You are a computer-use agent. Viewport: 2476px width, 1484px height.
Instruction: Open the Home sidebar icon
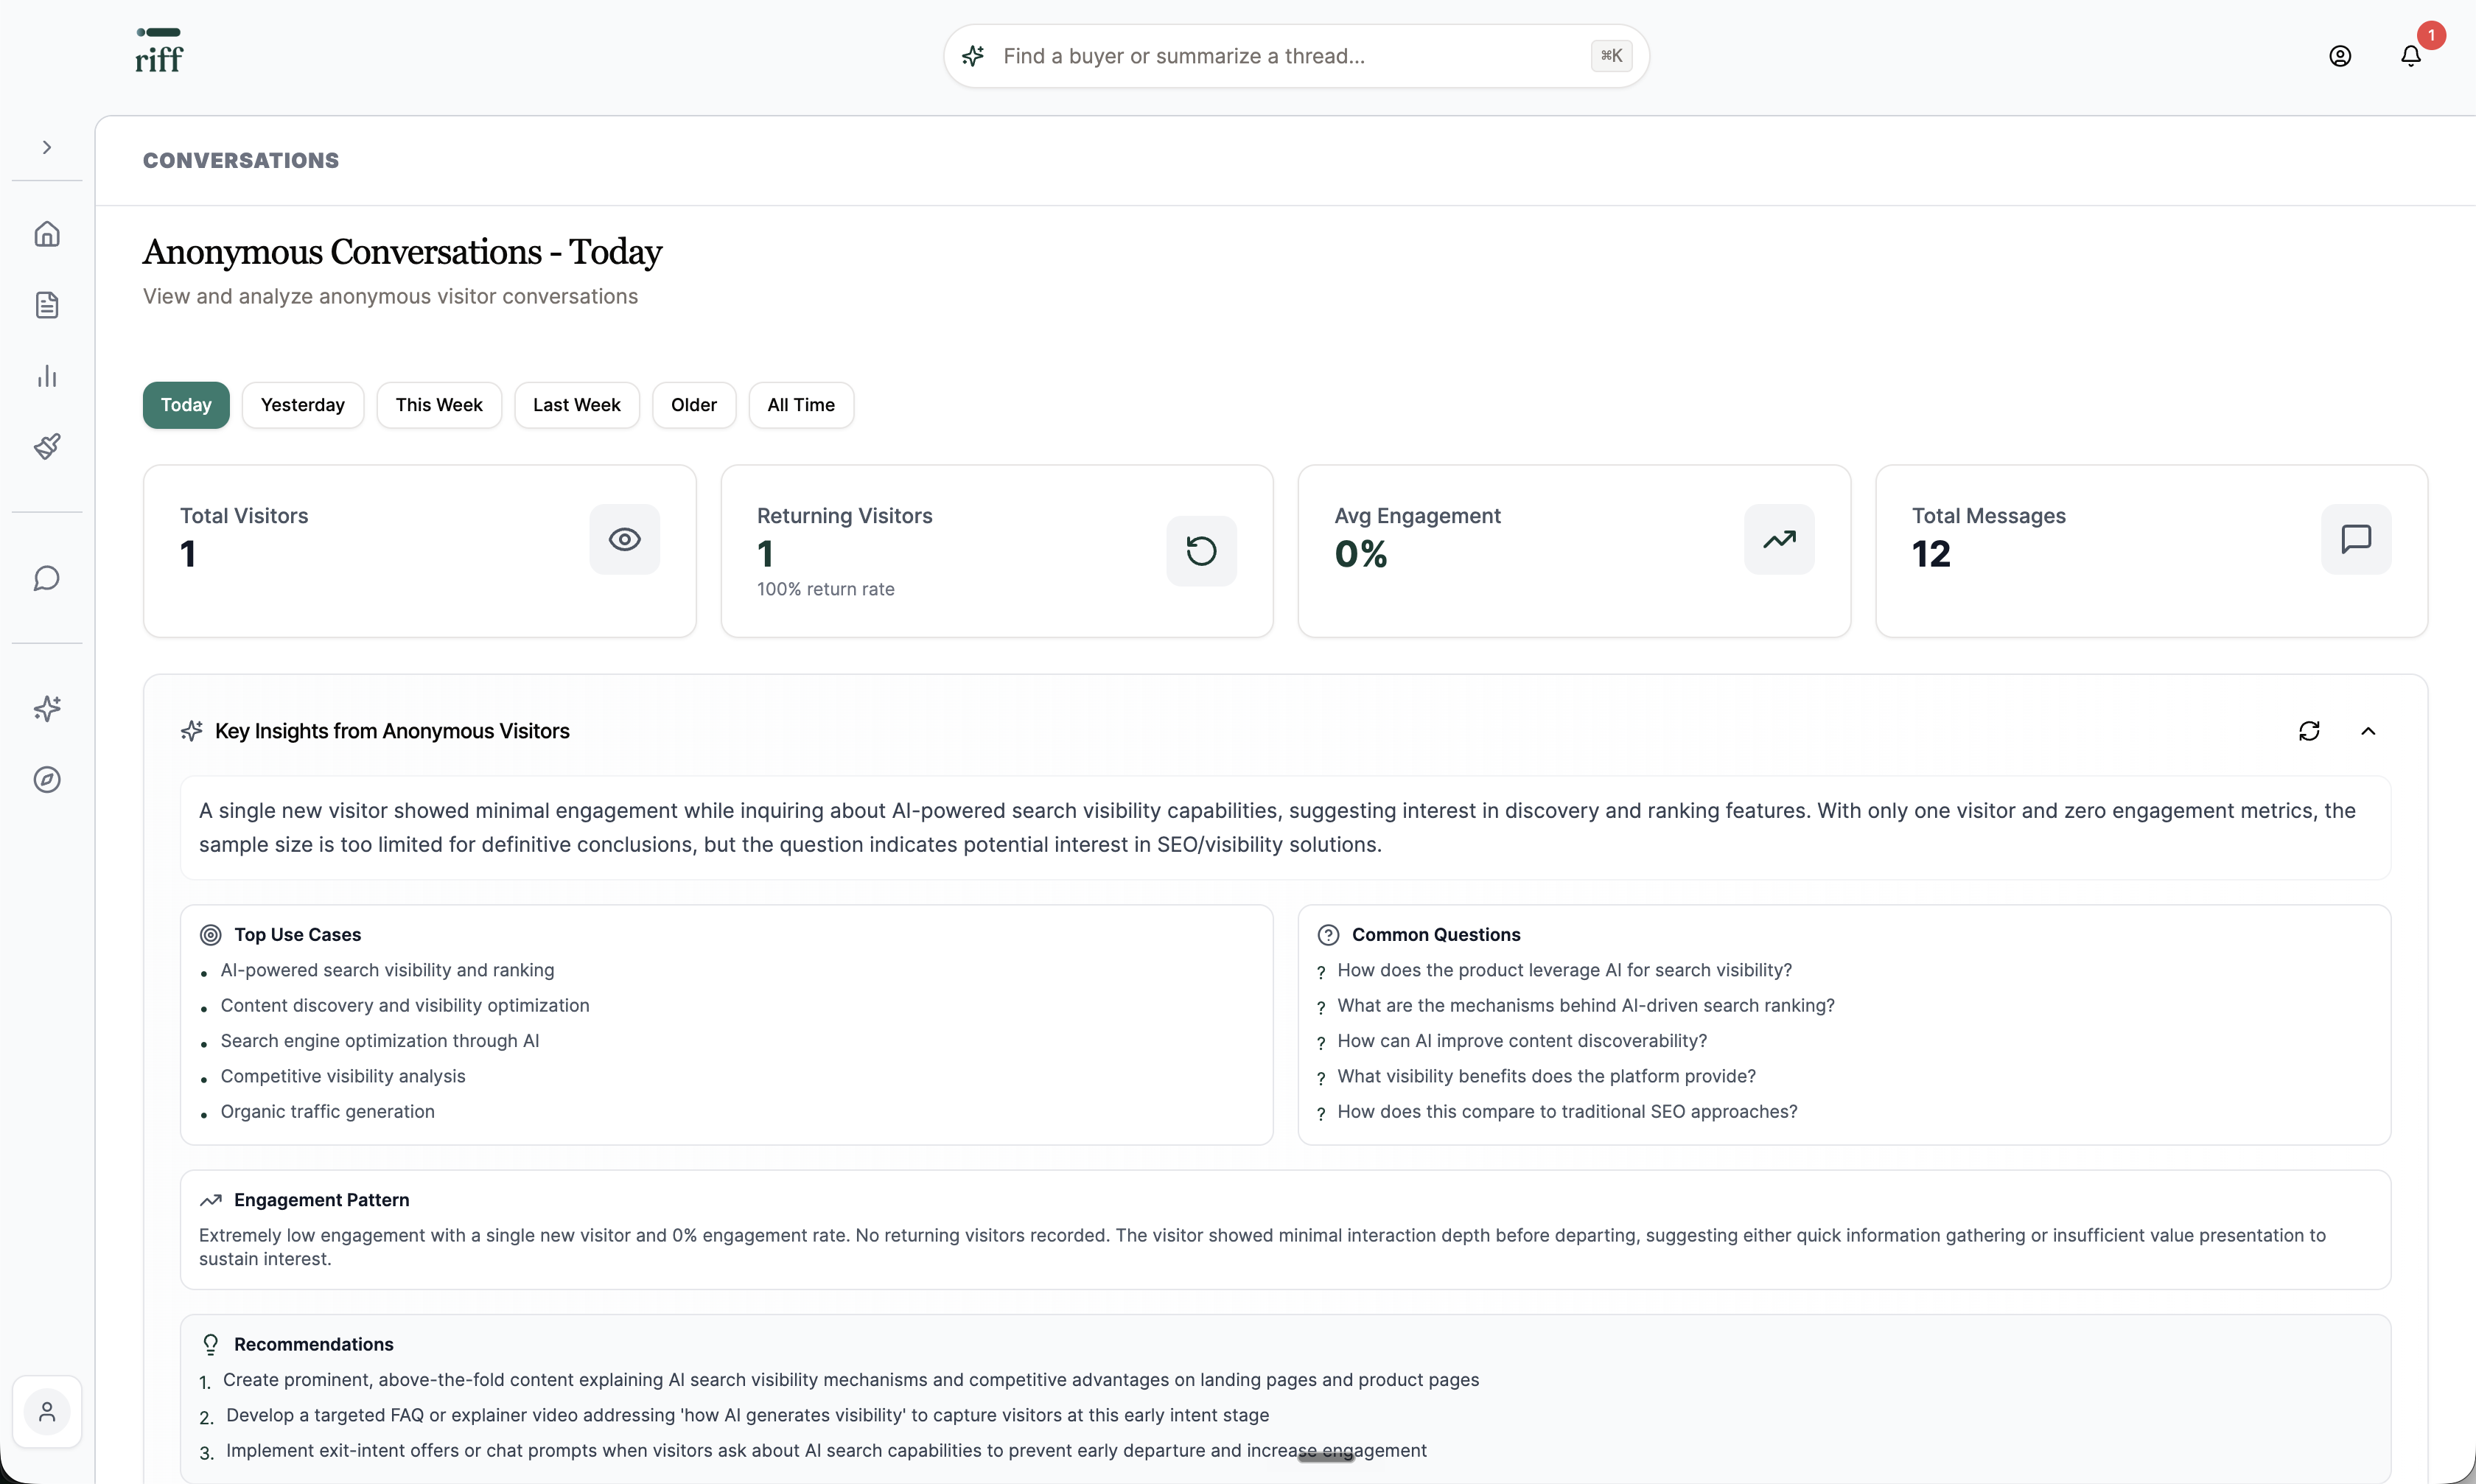tap(47, 234)
